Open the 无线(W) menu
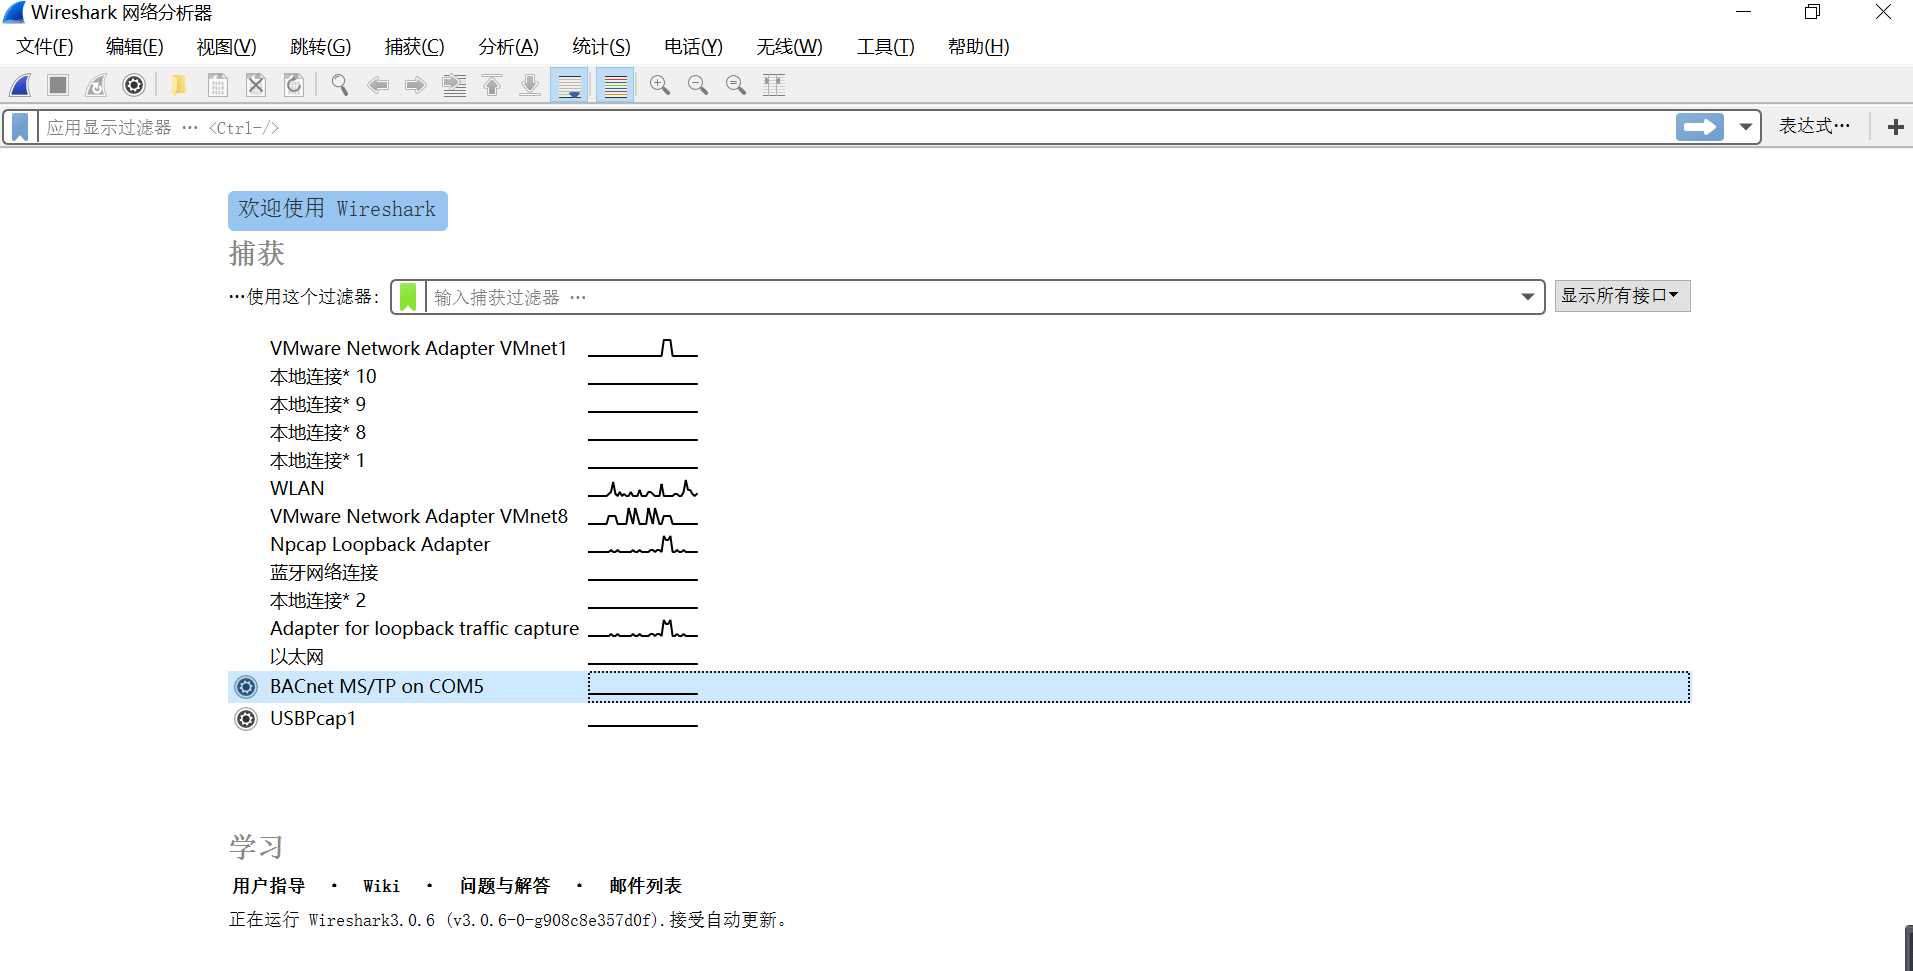Screen dimensions: 1913x971 (789, 47)
